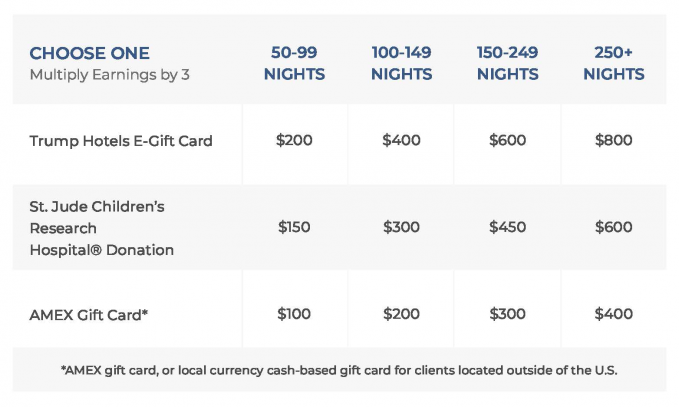Viewport: 679px width, 407px height.
Task: Click the AMEX Gift Card row label
Action: pos(89,314)
